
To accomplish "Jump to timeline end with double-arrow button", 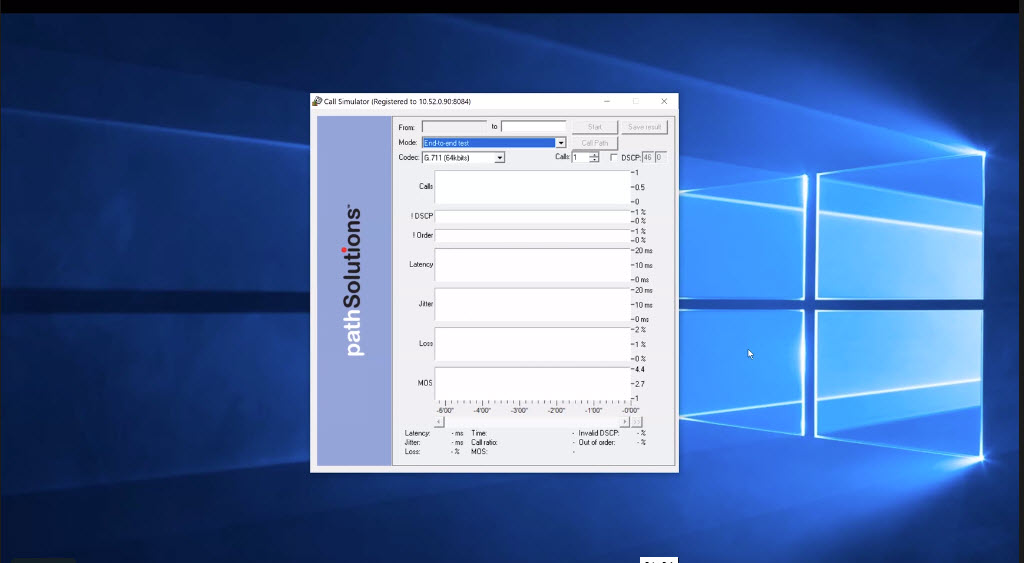I will [x=636, y=421].
